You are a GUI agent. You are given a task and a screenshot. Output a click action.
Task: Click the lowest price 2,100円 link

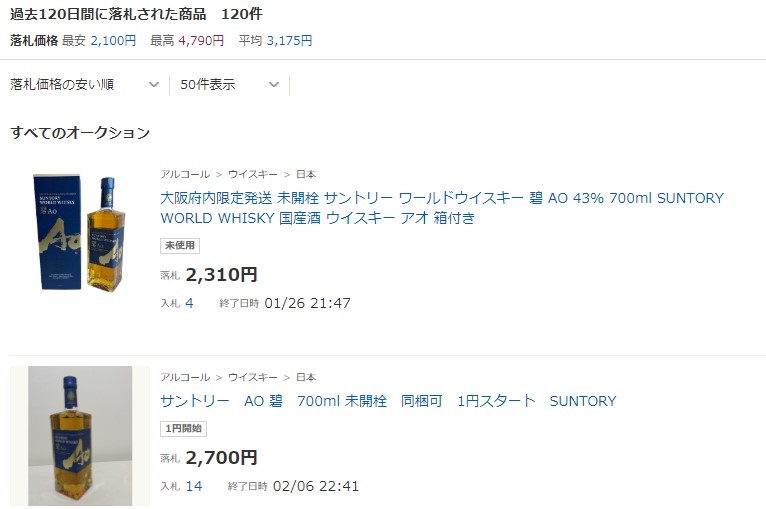coord(113,41)
